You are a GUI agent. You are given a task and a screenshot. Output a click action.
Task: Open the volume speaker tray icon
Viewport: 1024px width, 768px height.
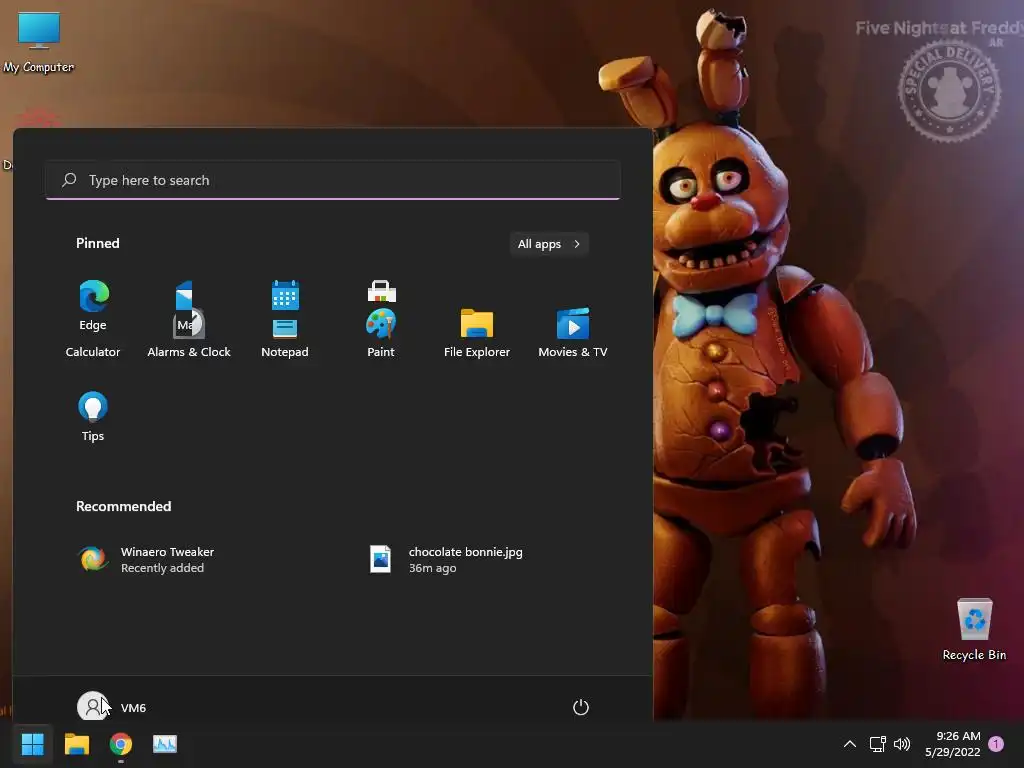coord(902,744)
